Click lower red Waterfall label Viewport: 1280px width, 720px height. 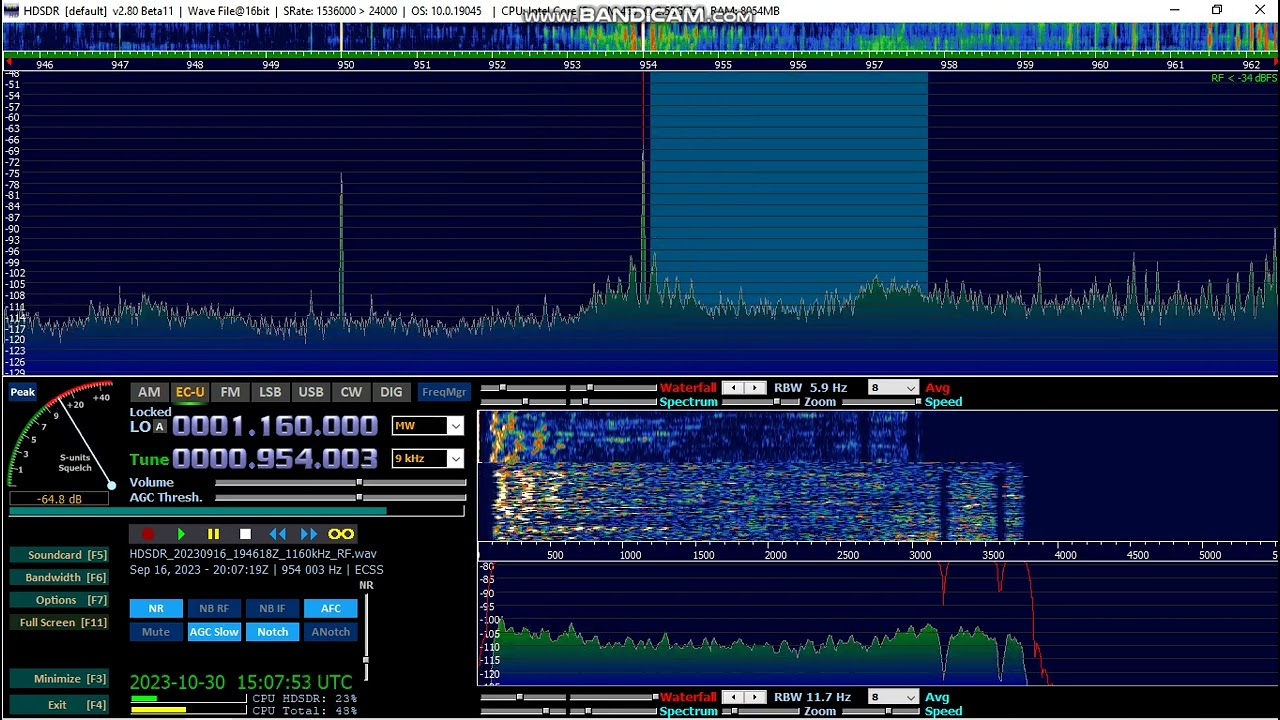click(x=688, y=697)
